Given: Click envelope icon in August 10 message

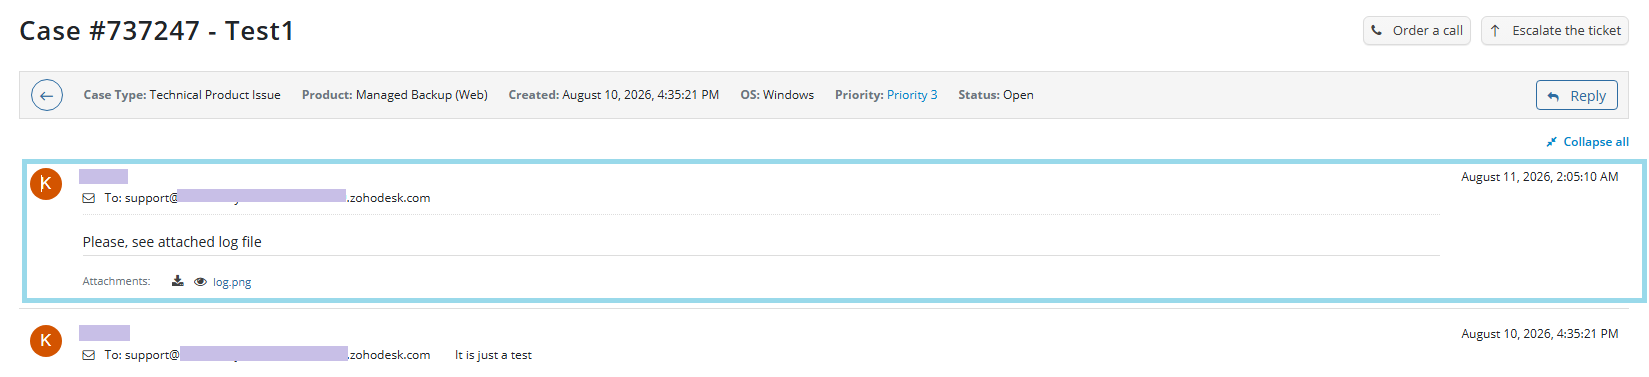Looking at the screenshot, I should (89, 355).
